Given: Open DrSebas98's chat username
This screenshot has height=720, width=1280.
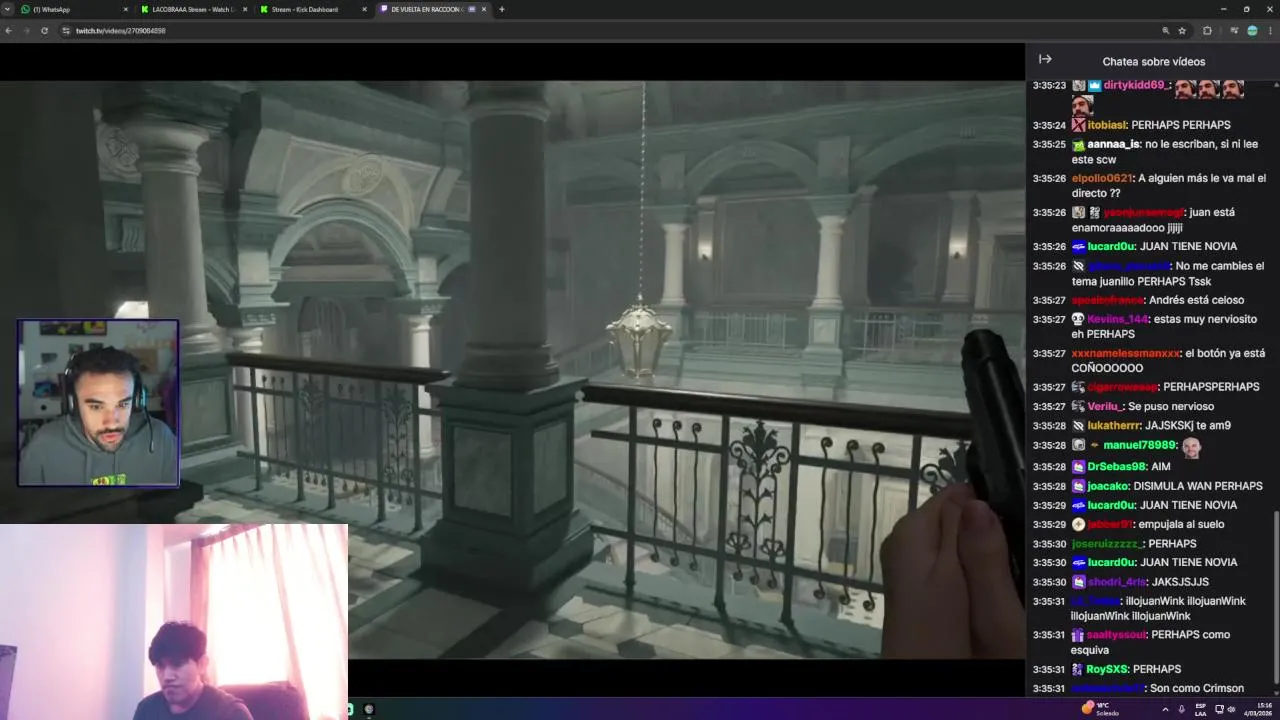Looking at the screenshot, I should pos(1116,466).
